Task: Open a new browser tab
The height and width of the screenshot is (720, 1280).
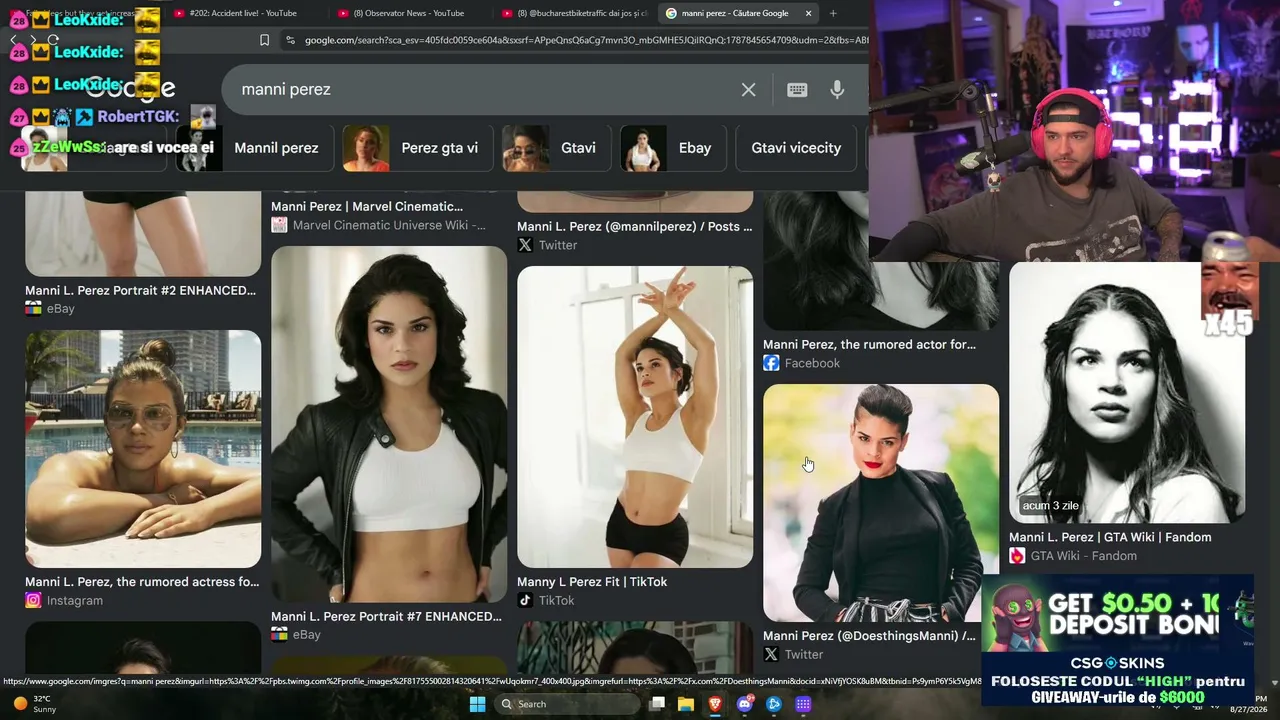Action: point(833,13)
